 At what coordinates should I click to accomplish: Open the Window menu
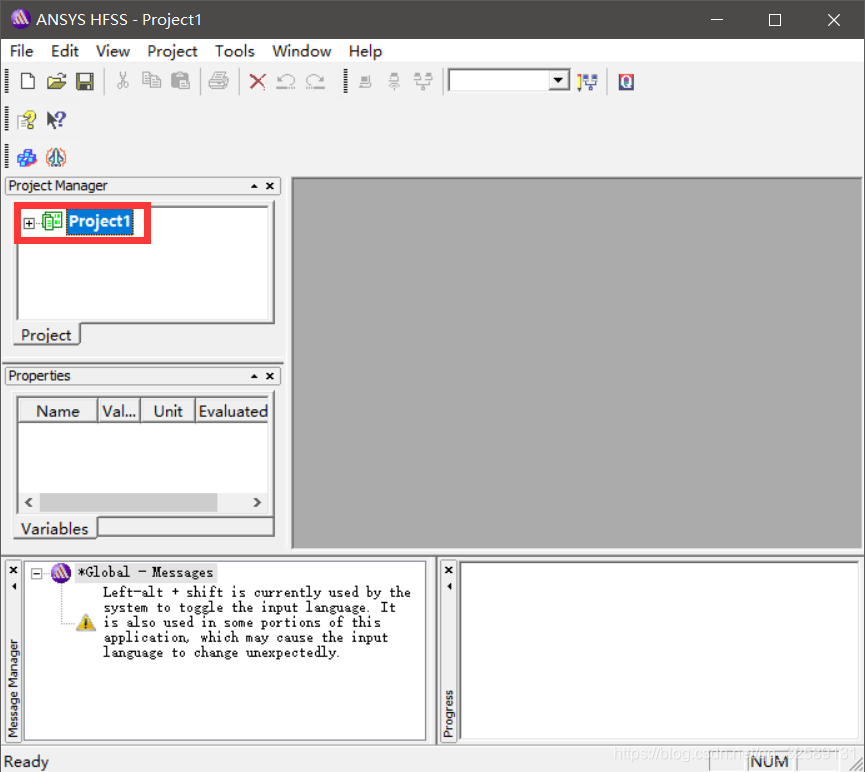(x=302, y=51)
